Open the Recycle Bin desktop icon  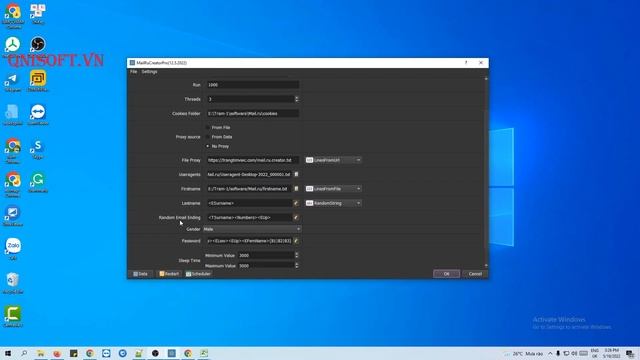13,282
